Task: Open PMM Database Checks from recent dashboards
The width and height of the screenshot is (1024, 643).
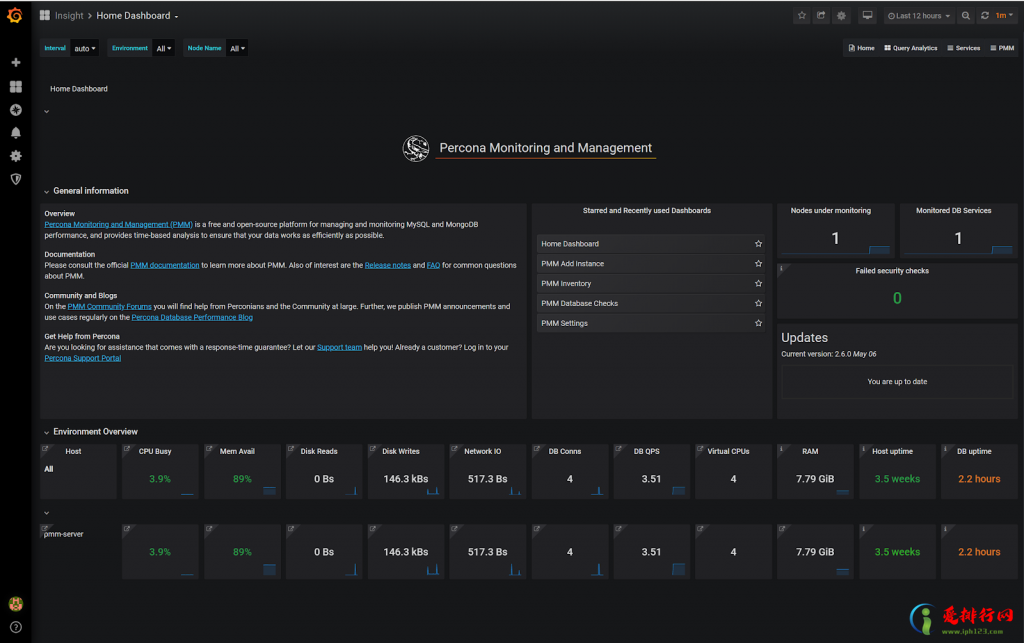Action: [650, 304]
